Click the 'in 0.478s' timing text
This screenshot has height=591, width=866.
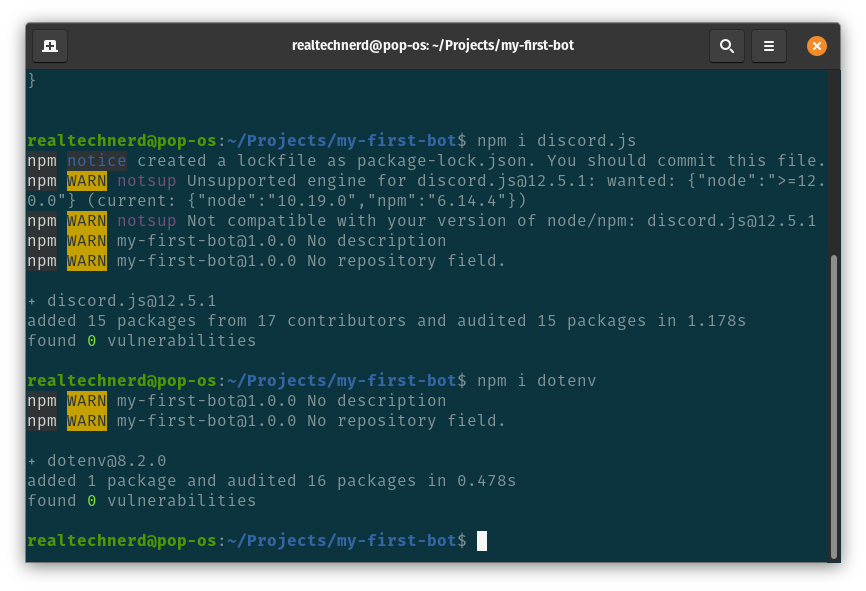pos(472,481)
